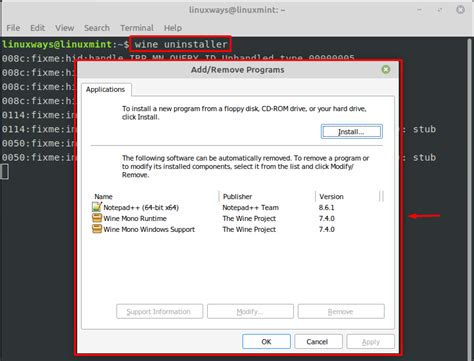Click the Apply button
Screen dimensions: 474x361
pos(371,342)
